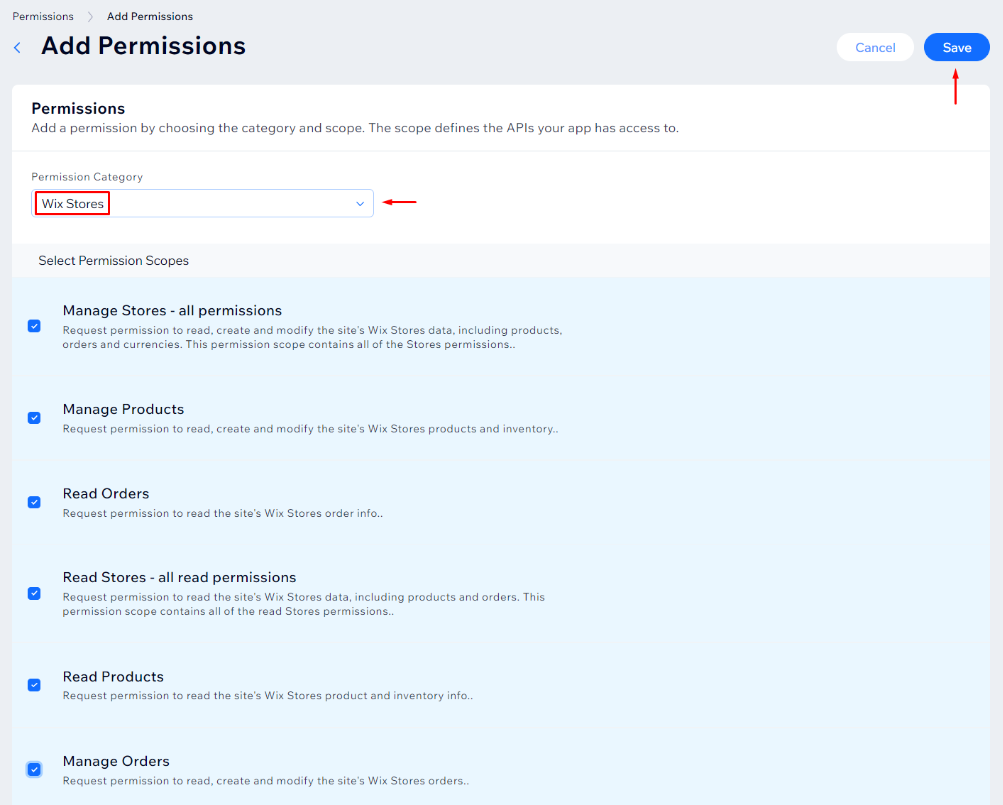
Task: Uncheck the Read Orders checkbox
Action: pos(35,502)
